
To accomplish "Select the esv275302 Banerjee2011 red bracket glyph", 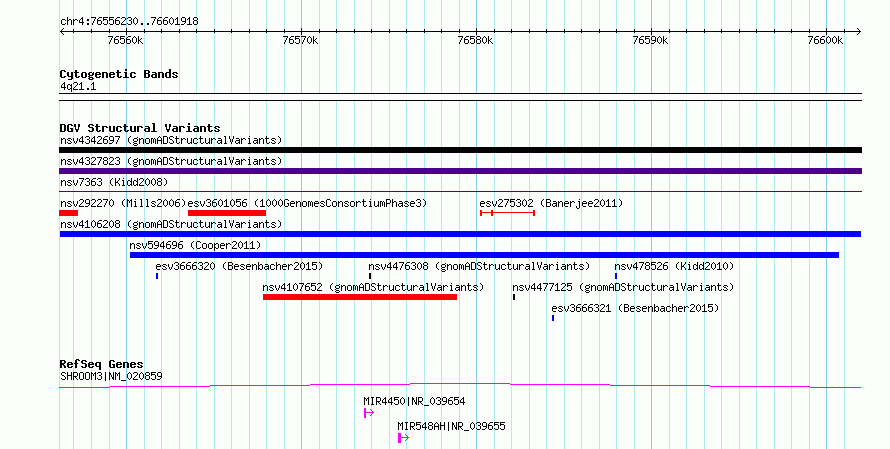I will click(507, 213).
